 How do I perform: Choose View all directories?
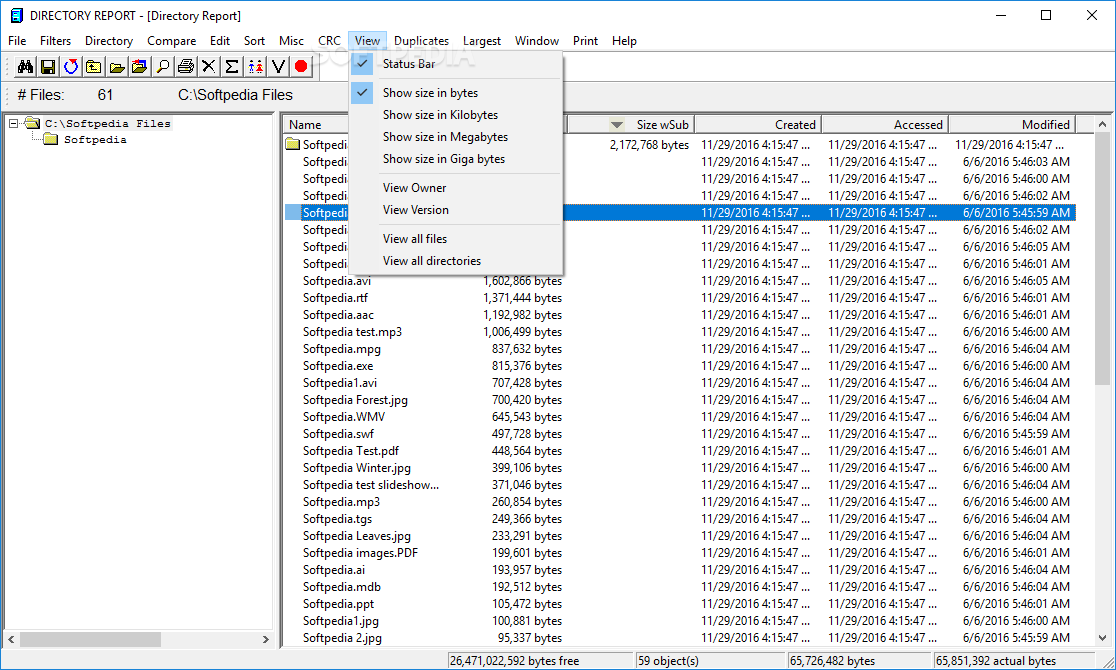[x=456, y=261]
